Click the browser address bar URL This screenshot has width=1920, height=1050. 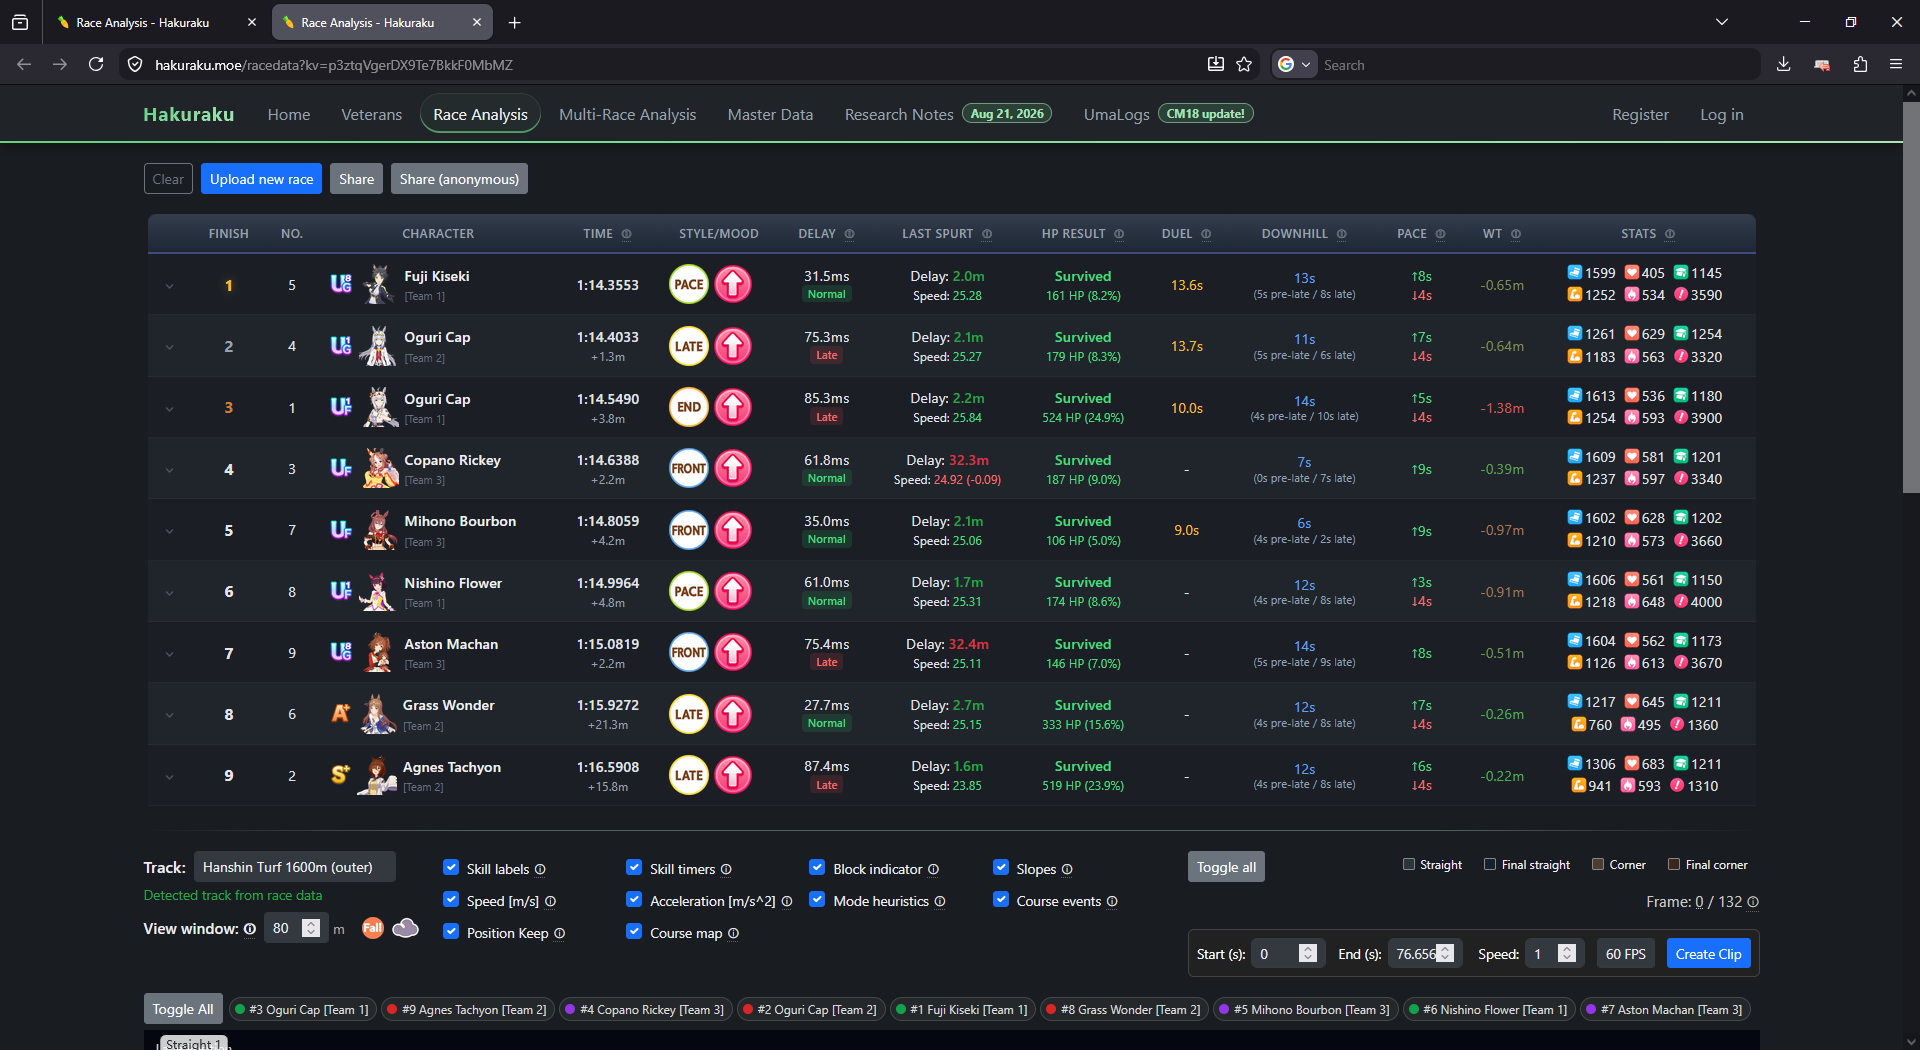pos(334,65)
